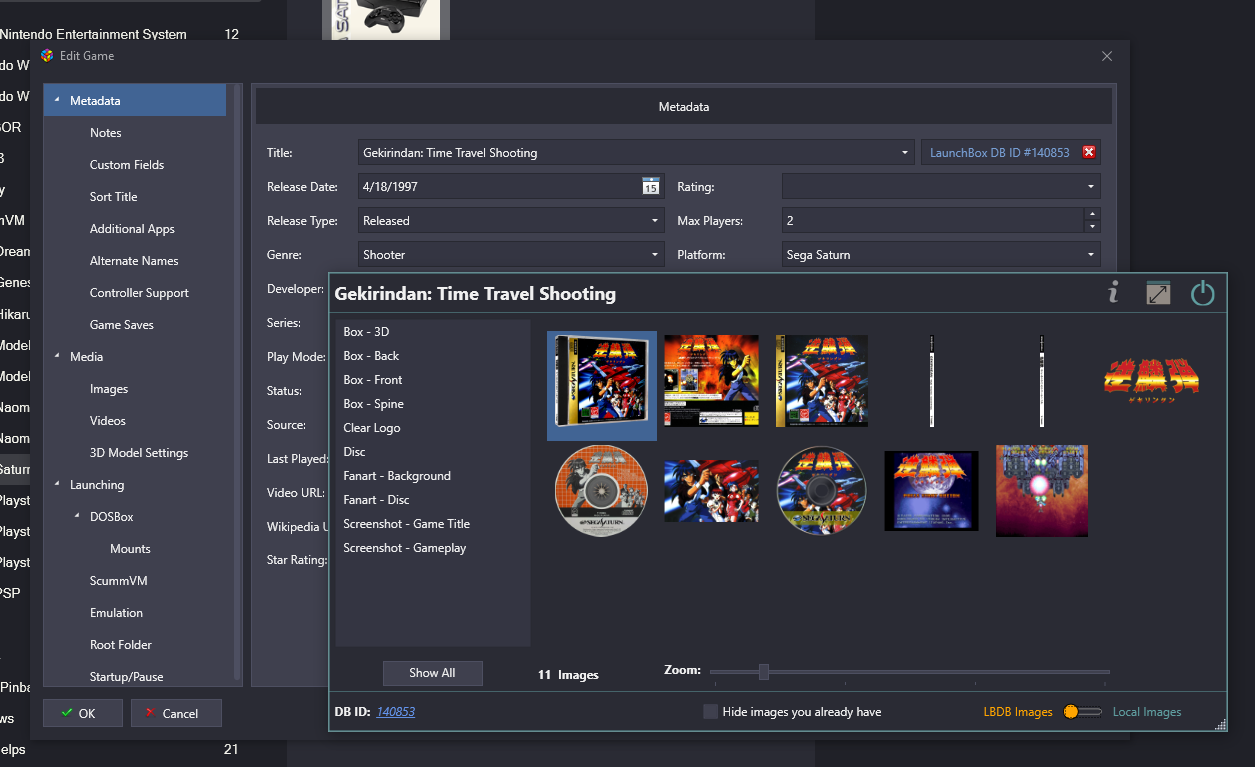This screenshot has width=1255, height=767.
Task: Open the LaunchBox DB ID #140853 link
Action: [x=999, y=153]
